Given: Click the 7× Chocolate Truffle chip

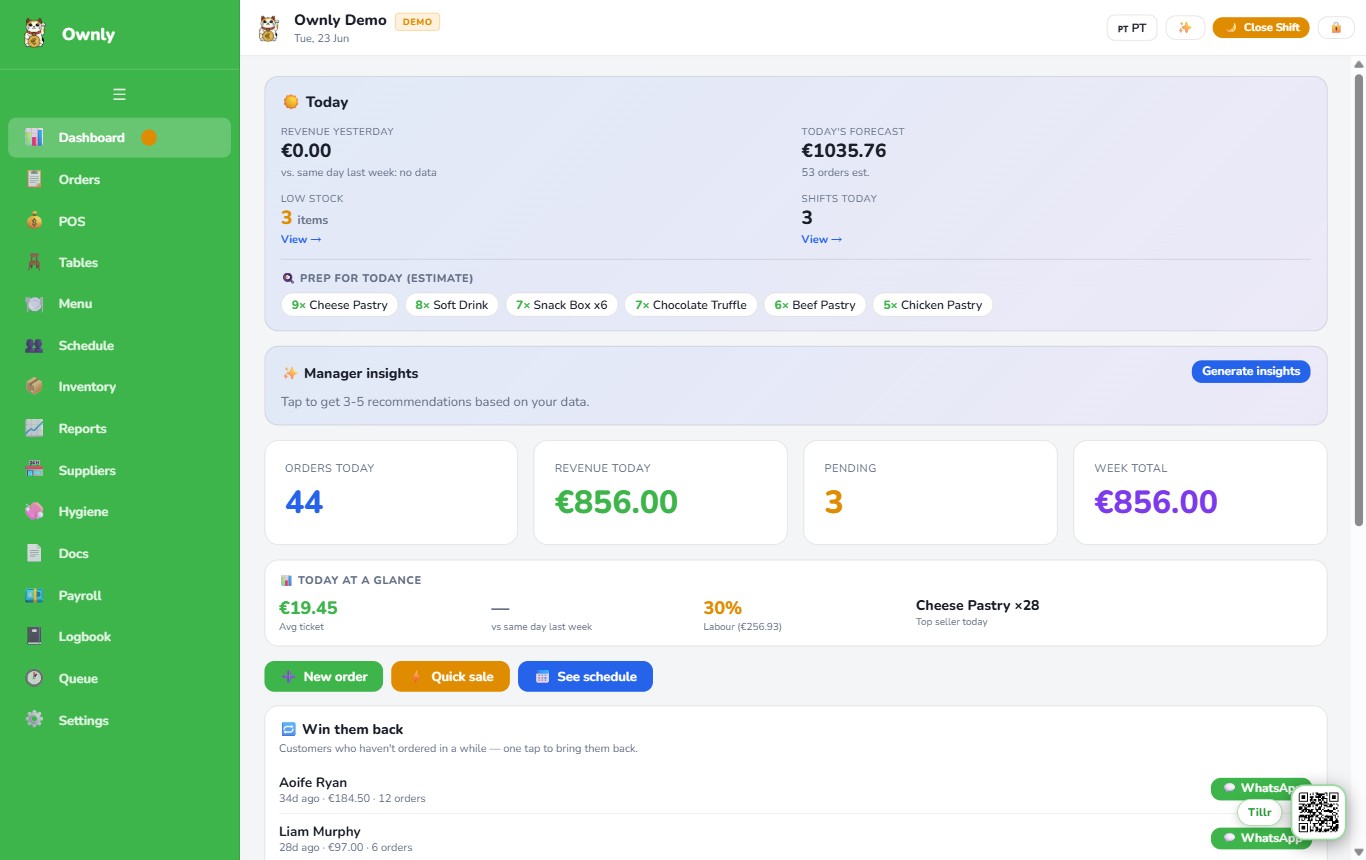Looking at the screenshot, I should tap(691, 305).
